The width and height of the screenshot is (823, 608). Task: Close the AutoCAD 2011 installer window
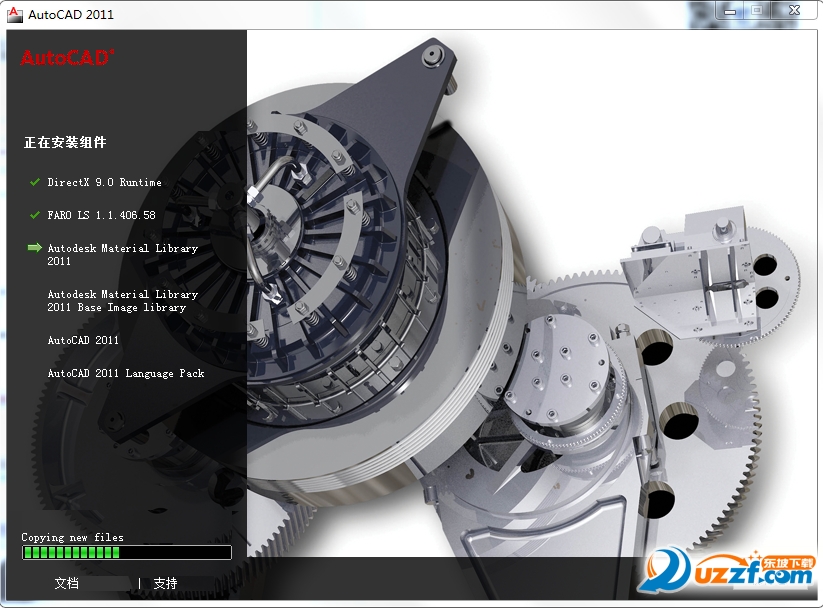tap(794, 11)
